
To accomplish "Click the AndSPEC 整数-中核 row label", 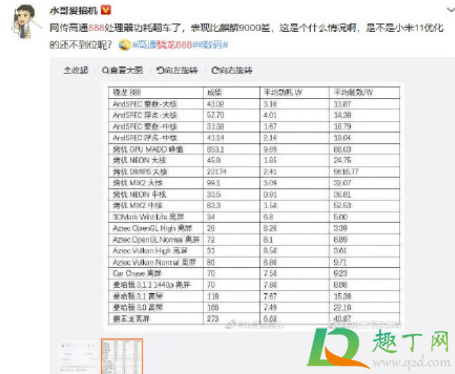I will pos(145,127).
